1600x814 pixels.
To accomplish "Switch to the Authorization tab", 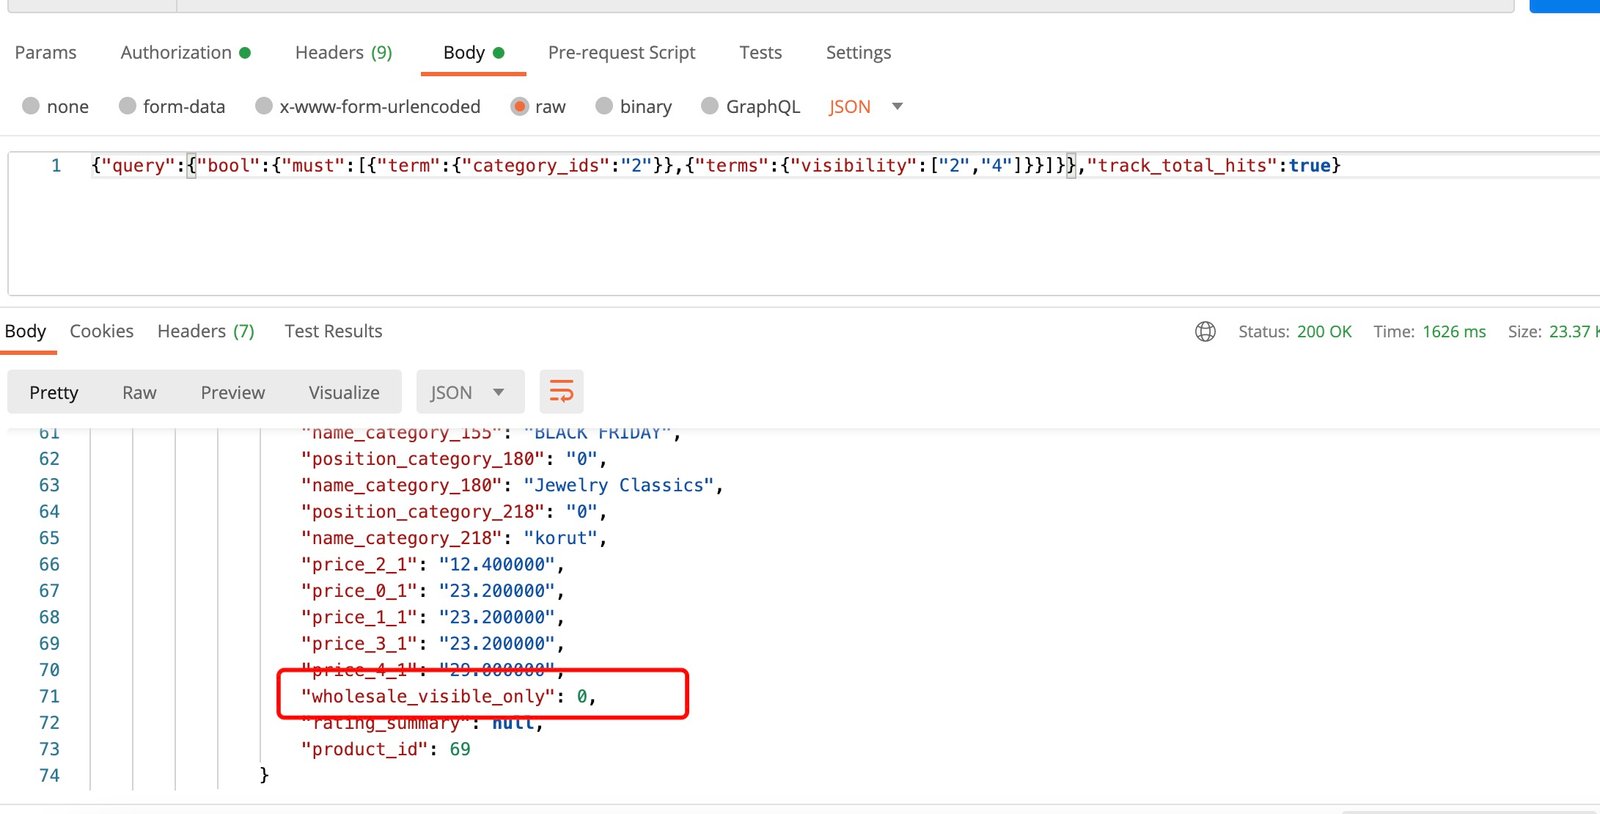I will (176, 53).
